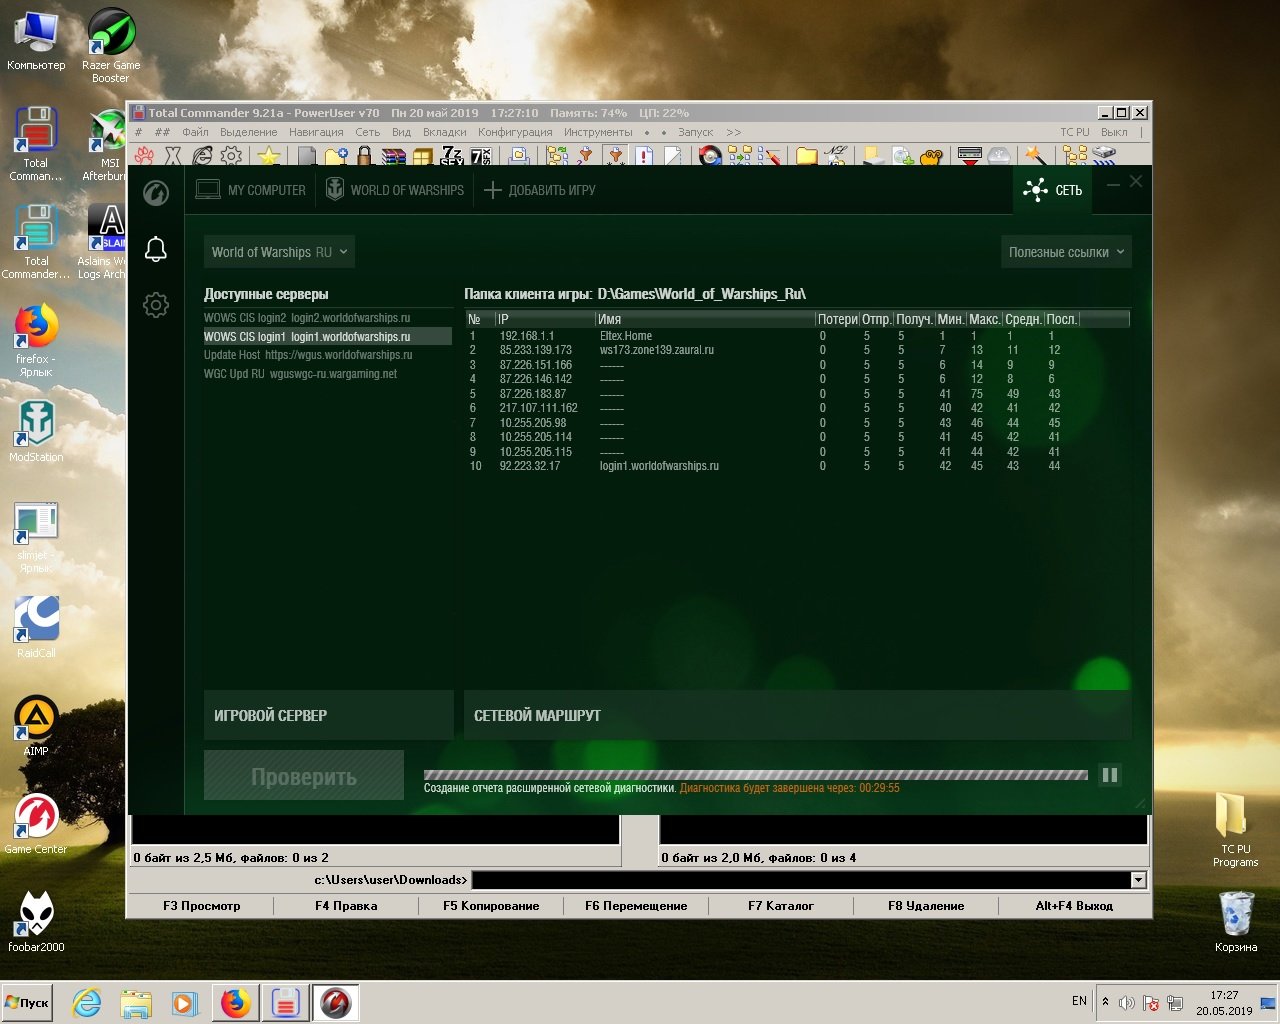Open Firefox from the taskbar
The image size is (1280, 1024).
[x=235, y=1002]
